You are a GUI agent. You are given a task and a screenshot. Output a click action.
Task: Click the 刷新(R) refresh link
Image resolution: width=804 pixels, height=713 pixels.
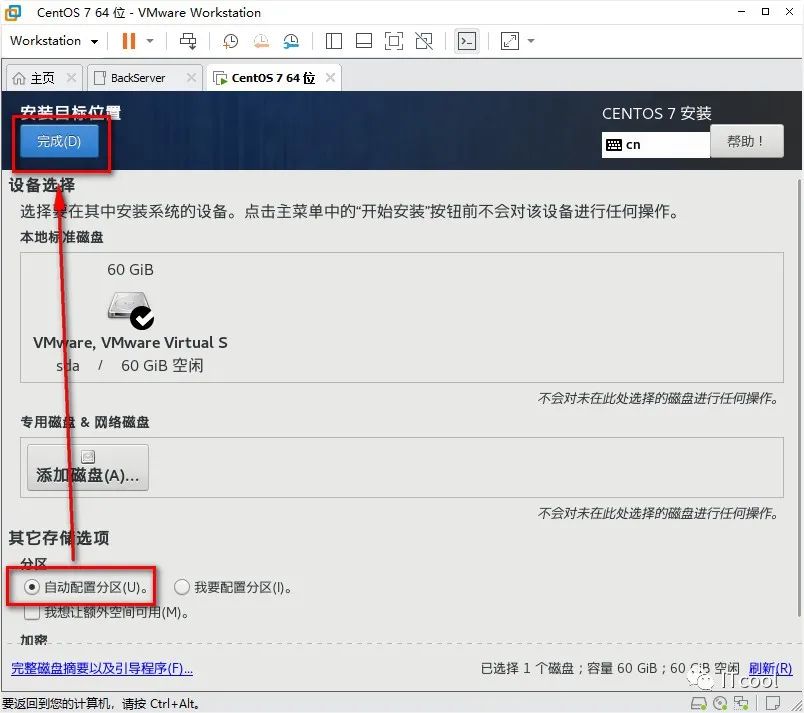770,668
